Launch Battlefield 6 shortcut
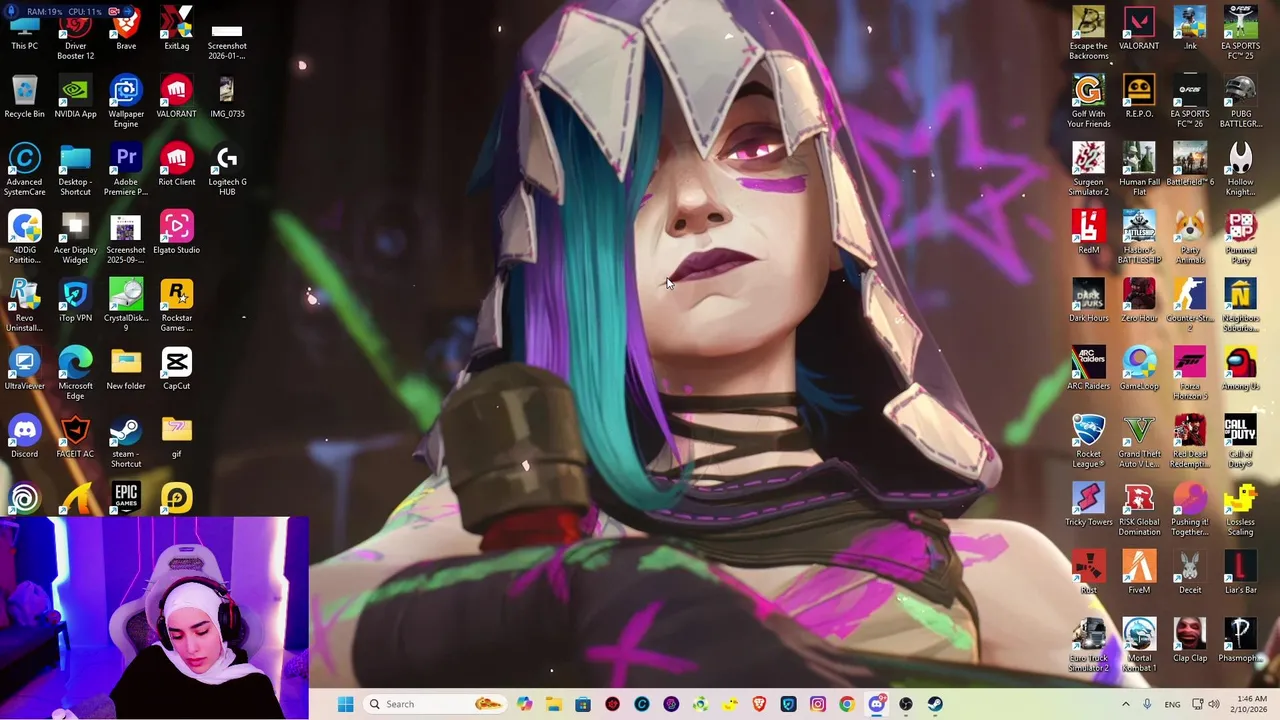 (1190, 166)
